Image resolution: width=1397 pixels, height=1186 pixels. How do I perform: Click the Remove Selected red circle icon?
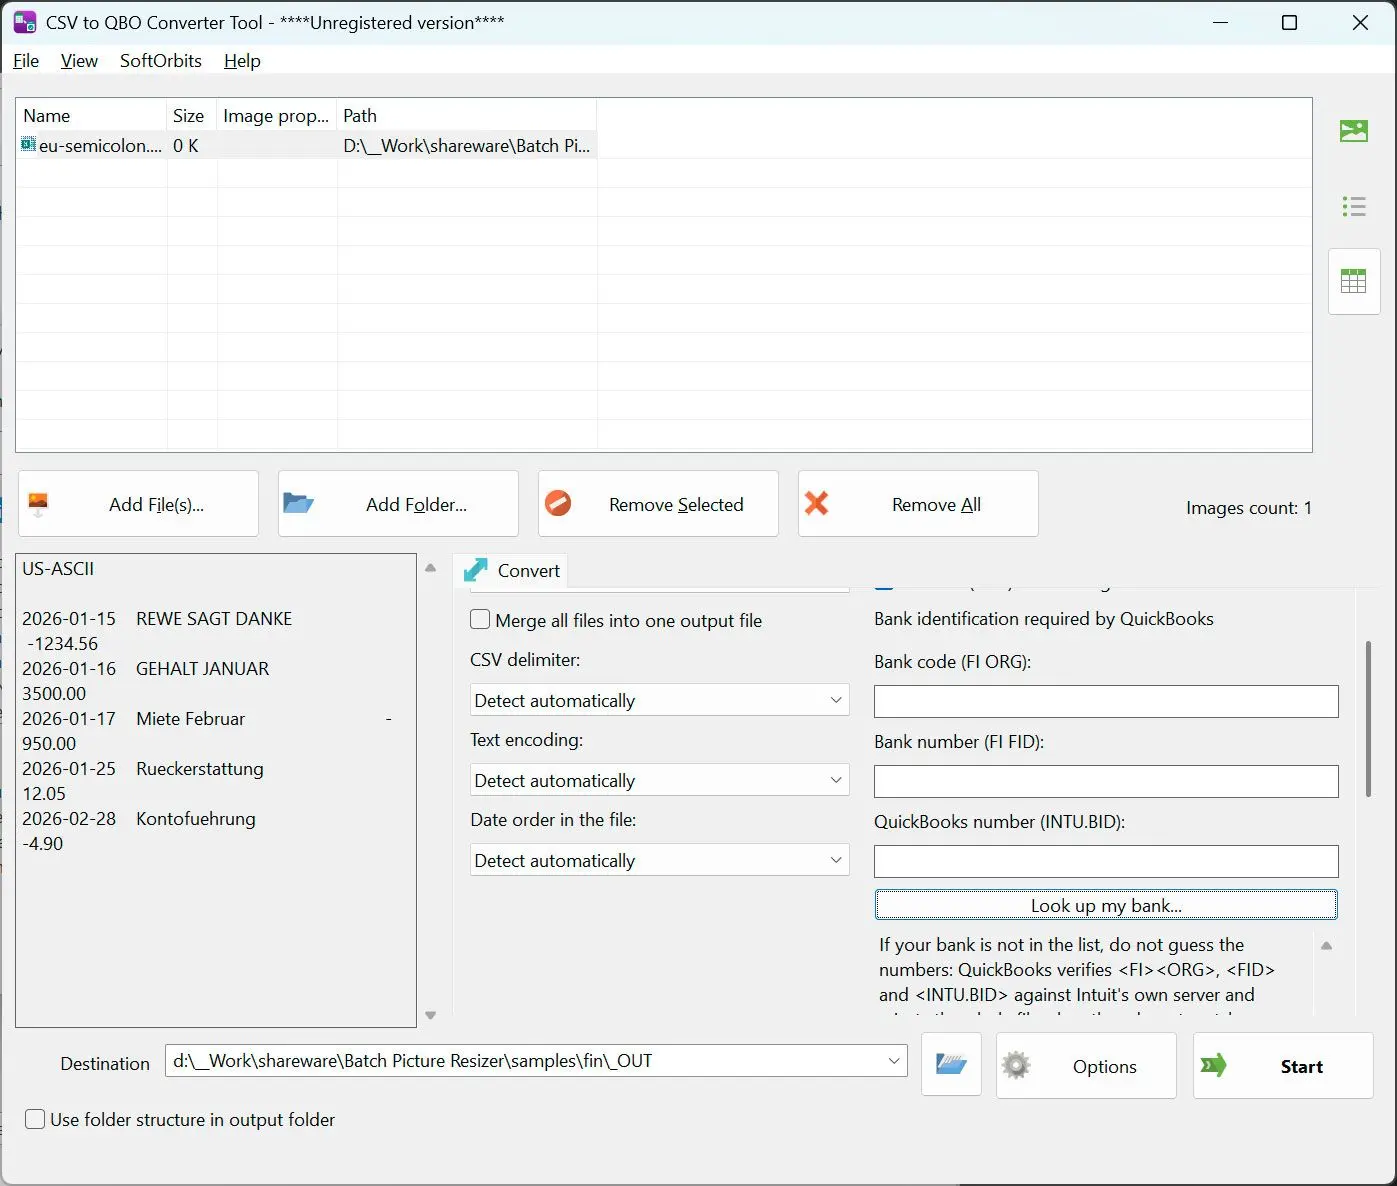558,503
